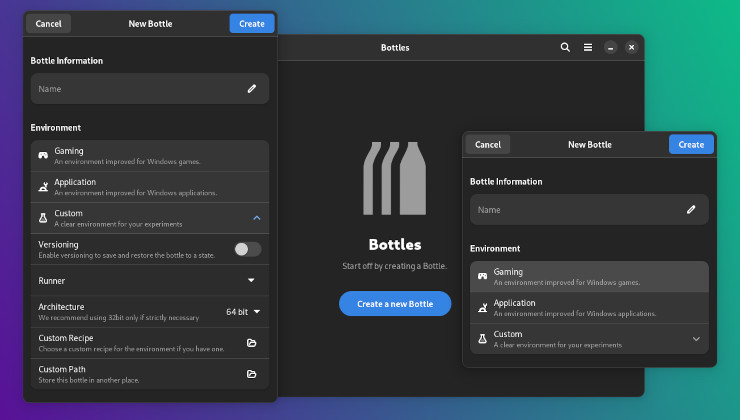Viewport: 740px width, 420px height.
Task: Select Application environment in left dialog
Action: (150, 187)
